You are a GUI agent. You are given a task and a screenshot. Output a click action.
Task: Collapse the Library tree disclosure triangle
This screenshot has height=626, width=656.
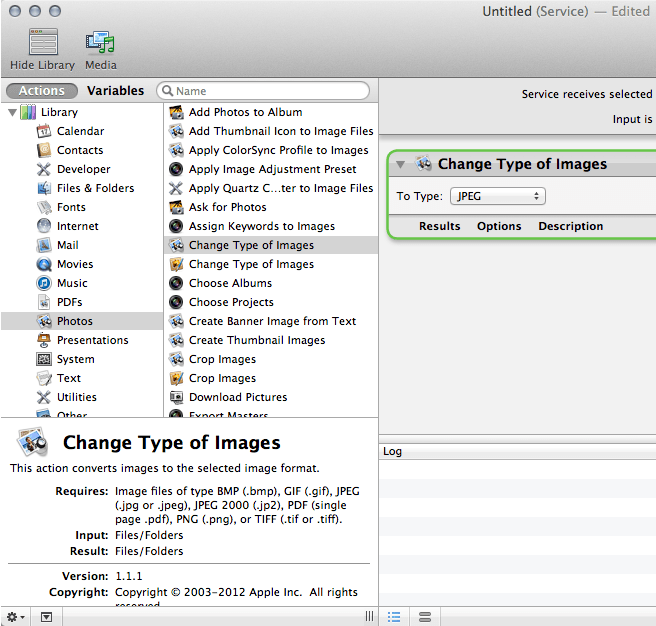pos(12,113)
